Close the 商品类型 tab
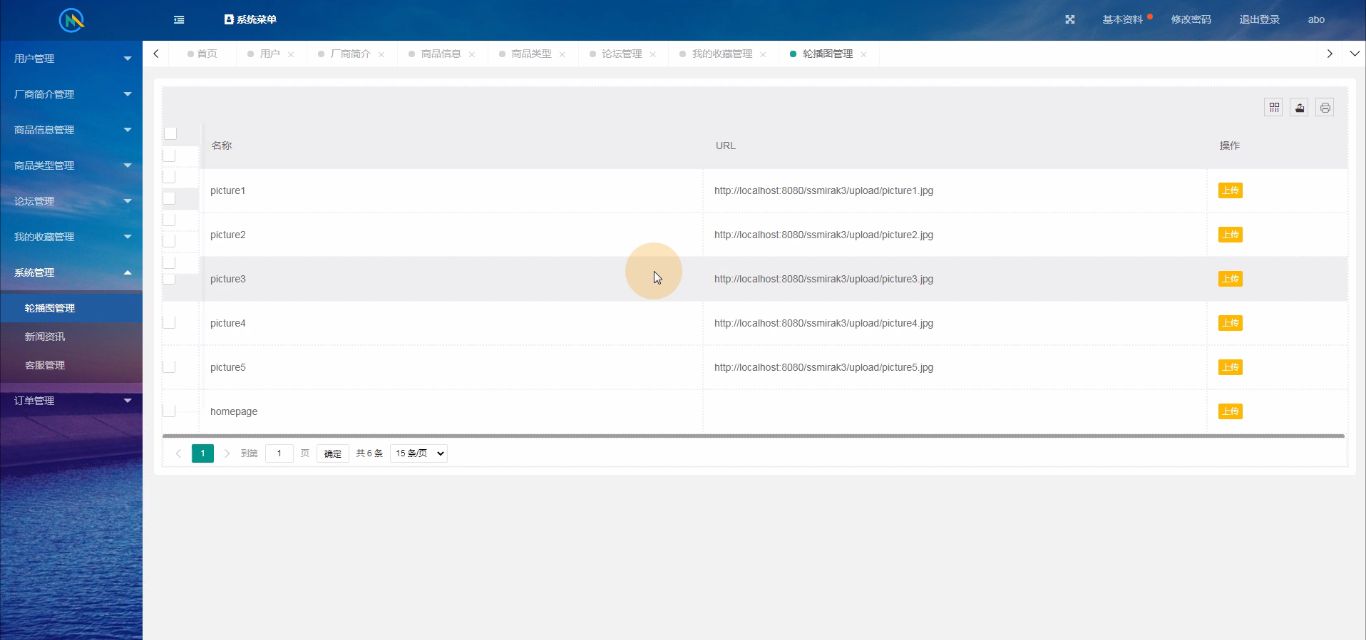Screen dimensions: 1366x640 [562, 55]
